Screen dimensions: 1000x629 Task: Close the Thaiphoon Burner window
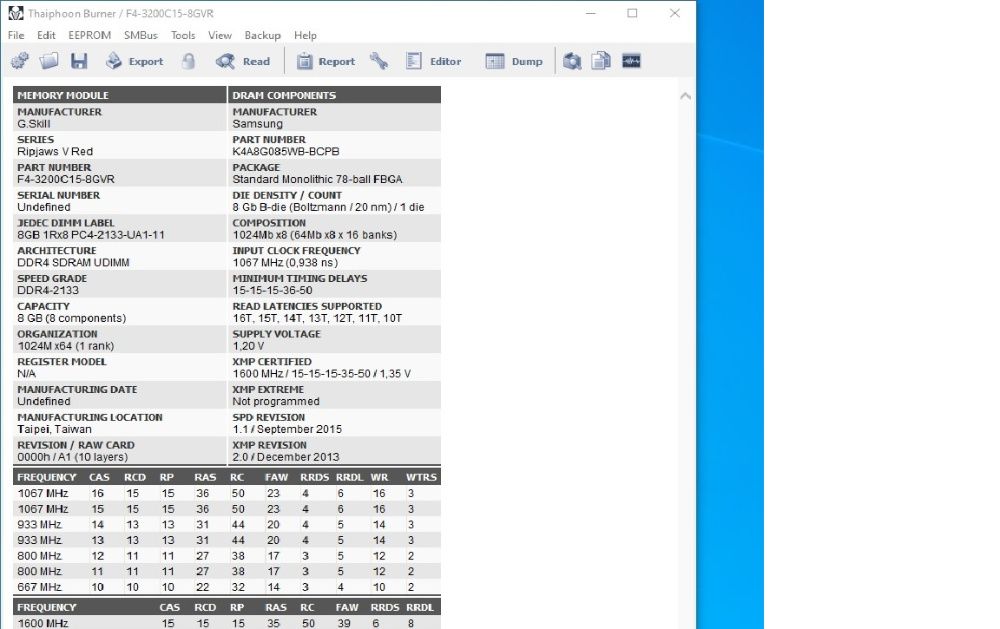(x=675, y=13)
